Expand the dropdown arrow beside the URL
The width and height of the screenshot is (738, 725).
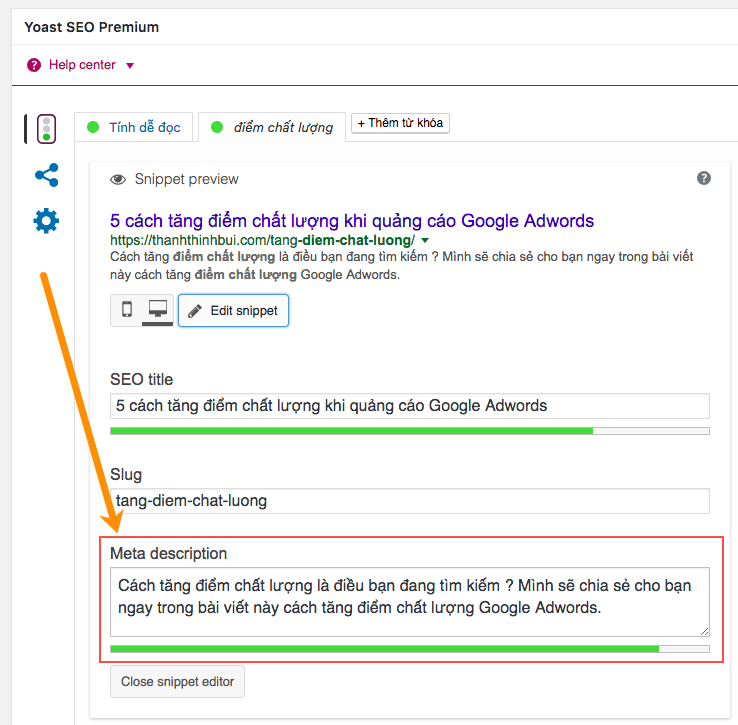[x=425, y=241]
